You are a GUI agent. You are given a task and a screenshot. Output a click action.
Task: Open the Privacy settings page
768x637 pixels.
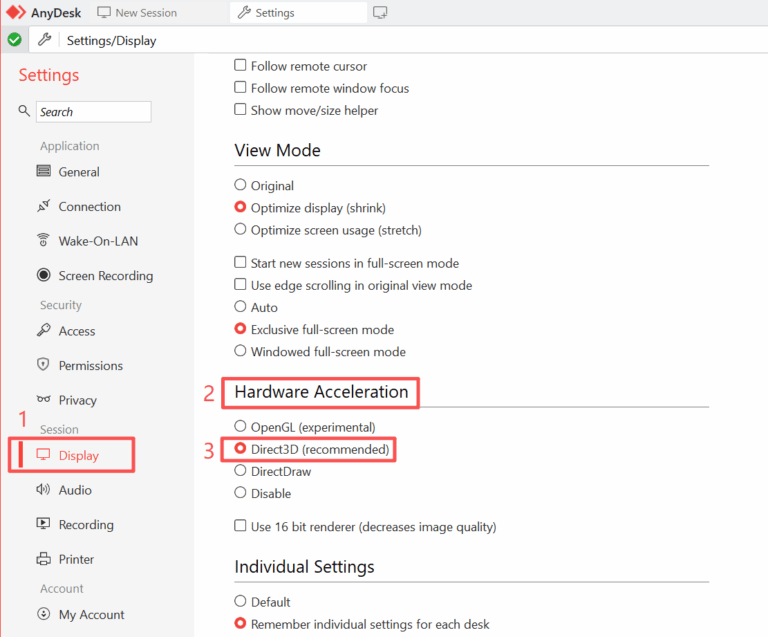[77, 400]
